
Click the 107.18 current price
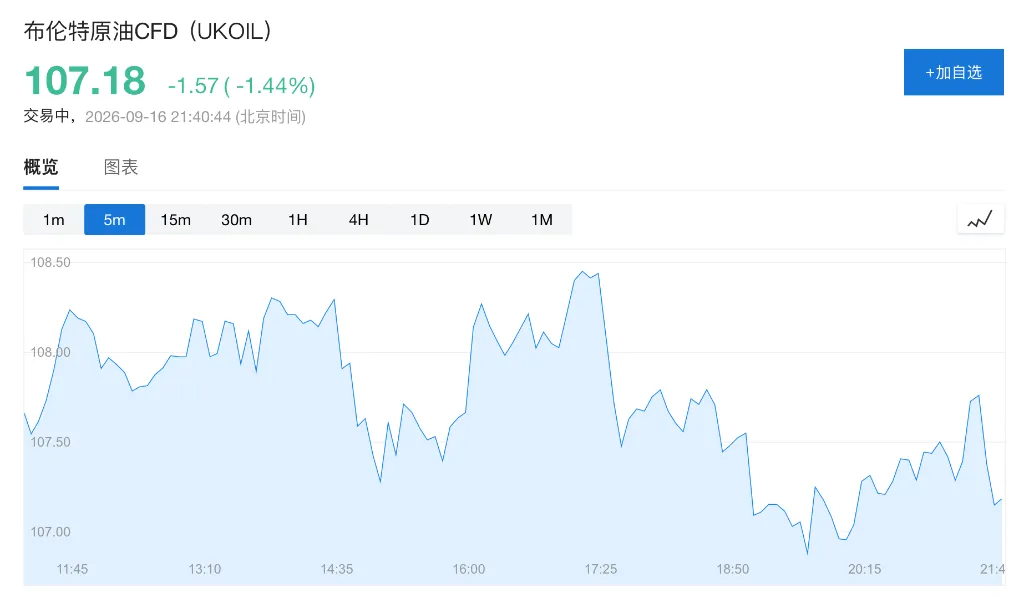pyautogui.click(x=85, y=81)
